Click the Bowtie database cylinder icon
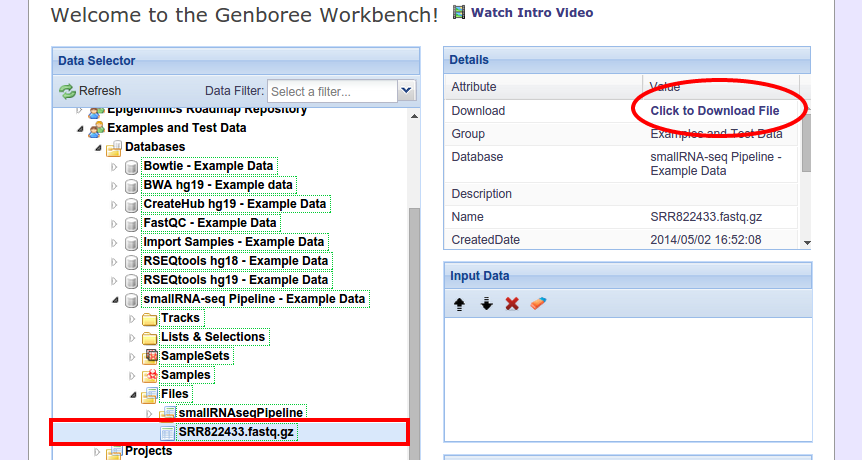 tap(131, 166)
